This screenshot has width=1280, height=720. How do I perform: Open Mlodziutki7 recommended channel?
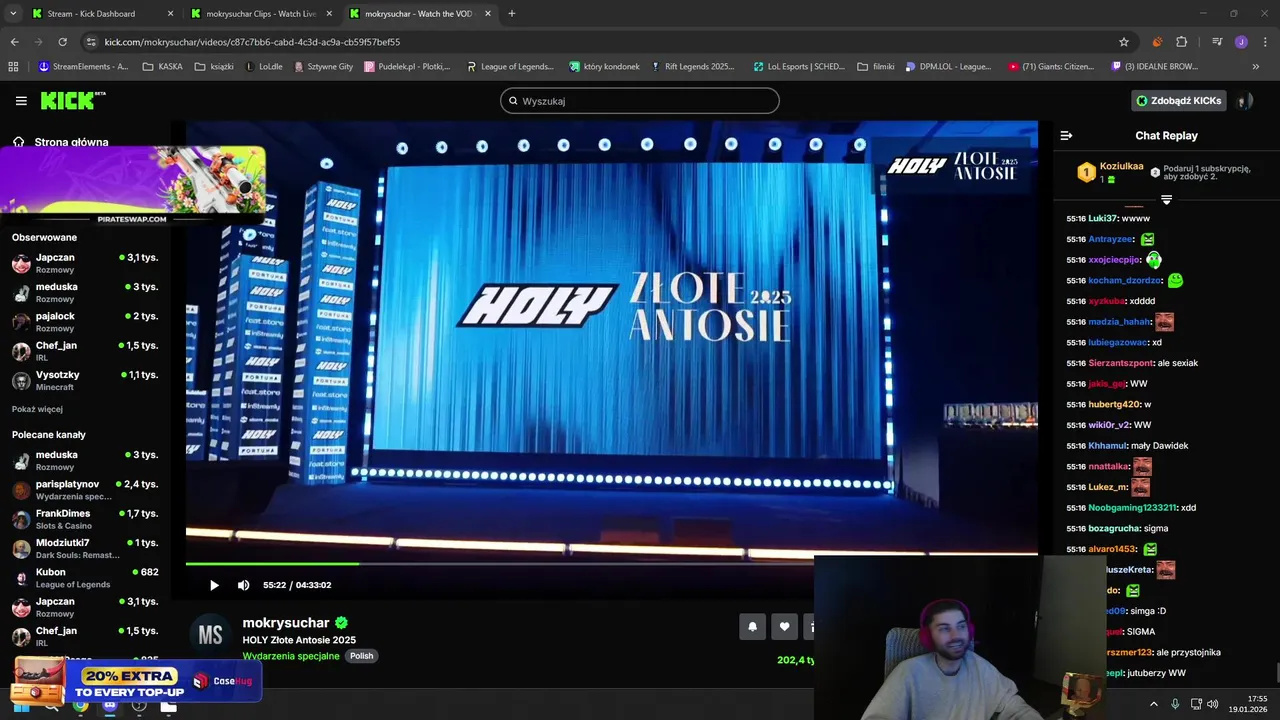pos(85,548)
